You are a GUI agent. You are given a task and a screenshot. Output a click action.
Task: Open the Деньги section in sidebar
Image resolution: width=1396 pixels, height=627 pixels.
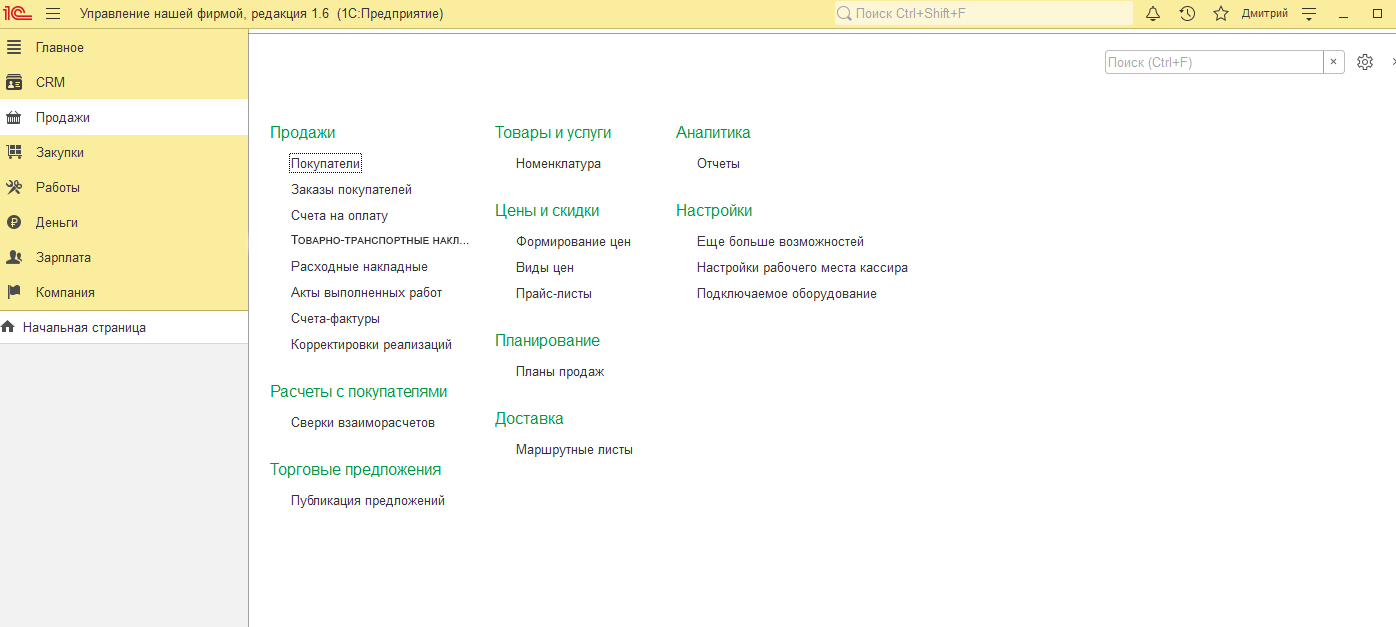point(56,222)
